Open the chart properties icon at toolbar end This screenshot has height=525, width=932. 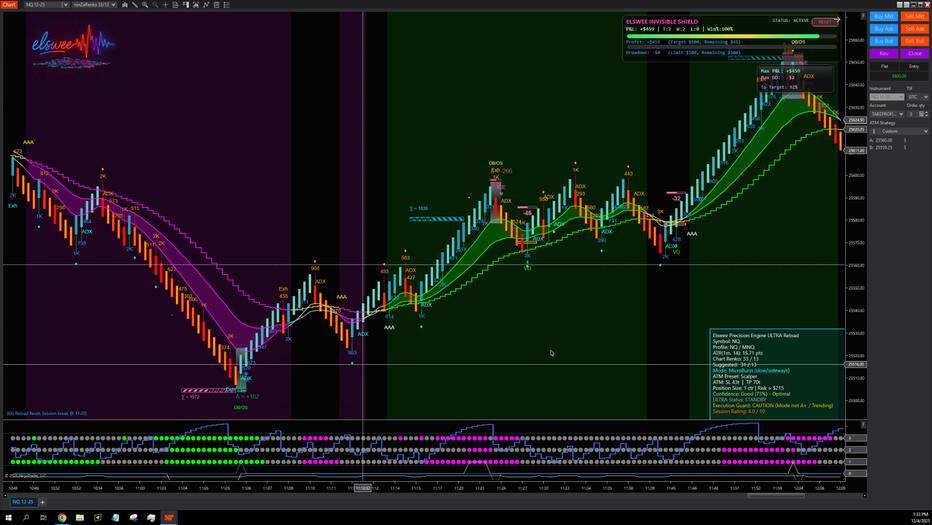(x=227, y=5)
